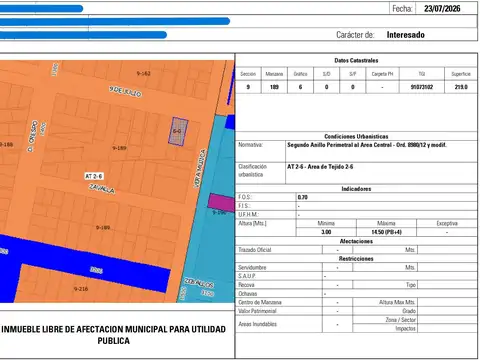Select the F.O.S. value 0.70
This screenshot has width=480, height=360.
click(x=302, y=197)
